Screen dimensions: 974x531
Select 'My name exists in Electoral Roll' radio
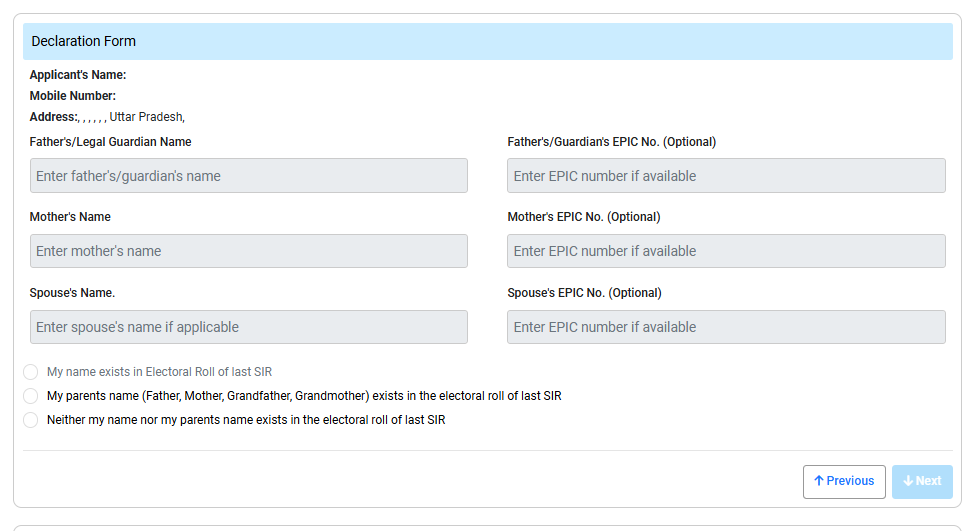pos(31,372)
